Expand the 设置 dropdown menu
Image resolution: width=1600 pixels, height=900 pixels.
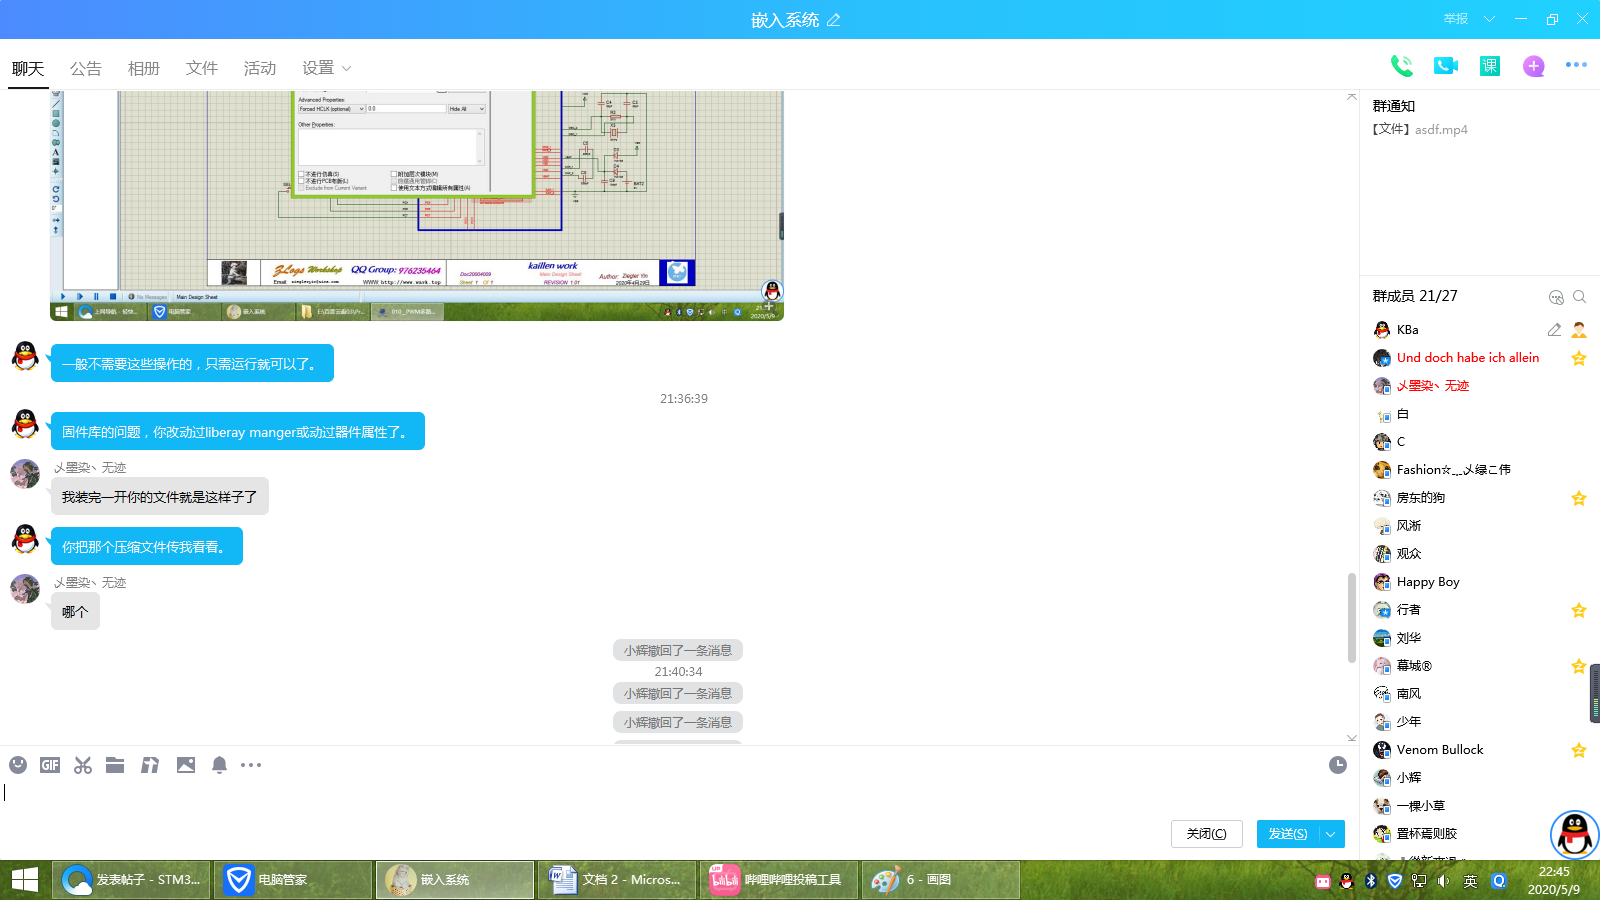327,68
